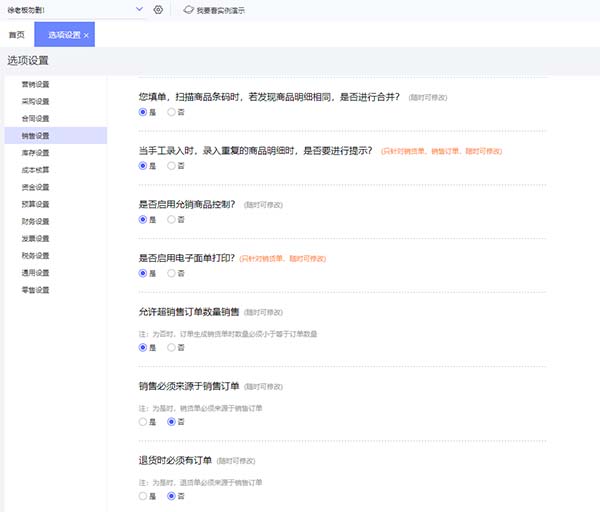
Task: Select the 选项设置 tab
Action: click(x=63, y=35)
